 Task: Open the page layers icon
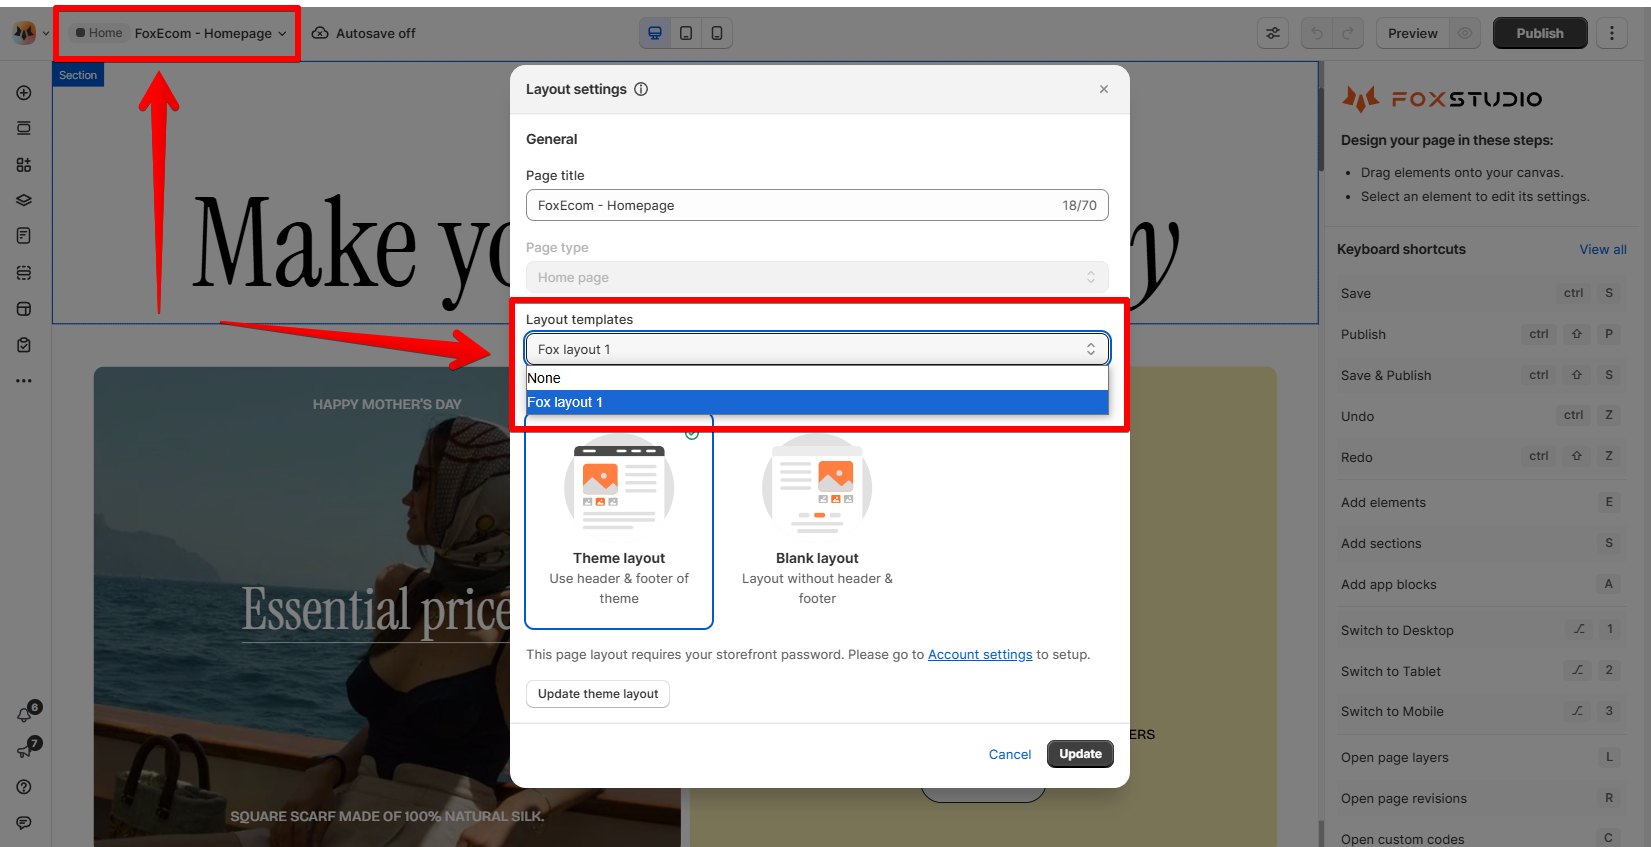pos(24,200)
